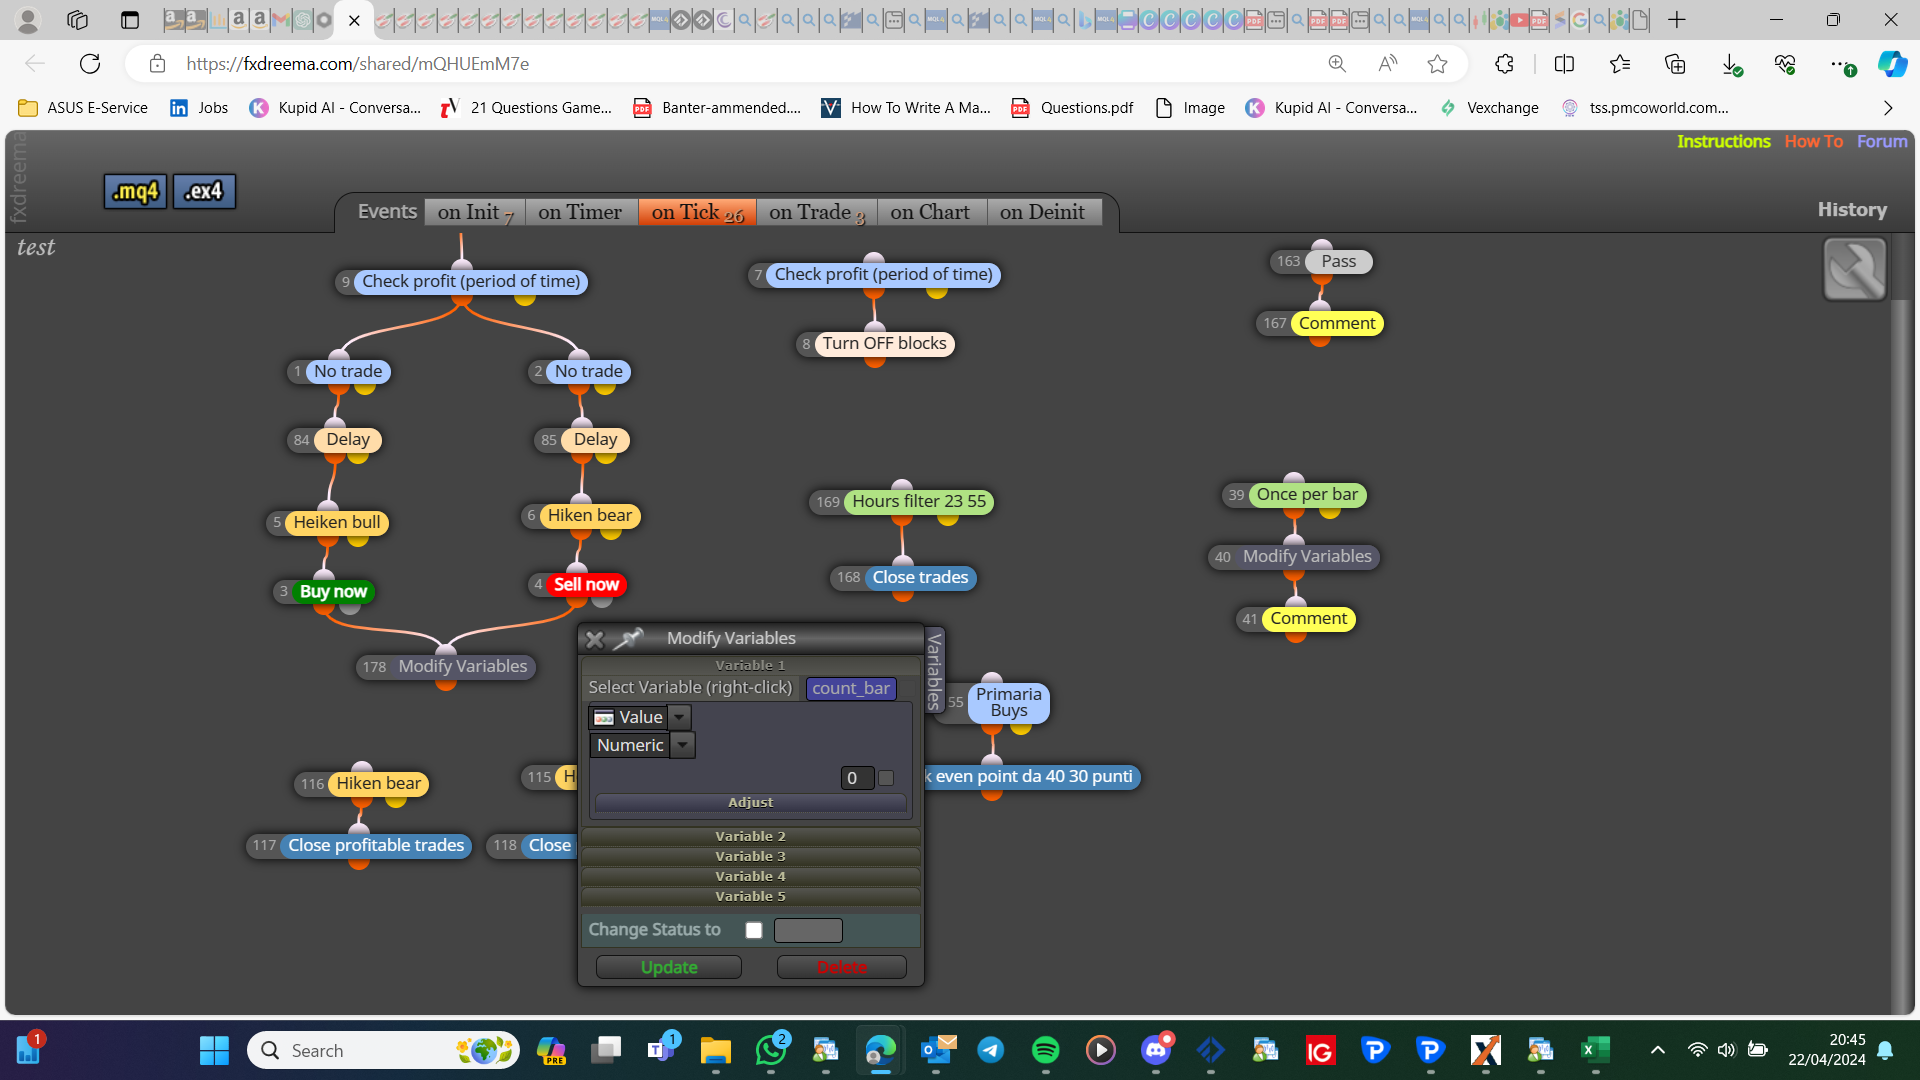Open the Vexchange bookmark
The height and width of the screenshot is (1080, 1920).
pyautogui.click(x=1489, y=108)
